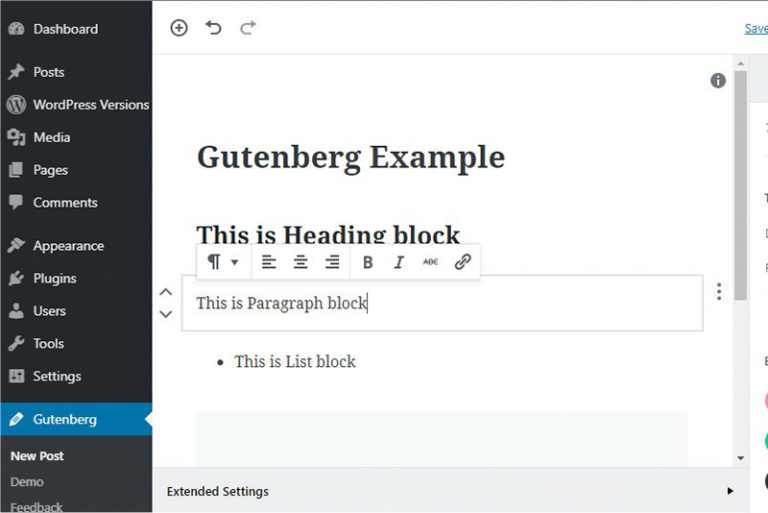This screenshot has height=513, width=768.
Task: Insert a link with chain icon
Action: [x=462, y=262]
